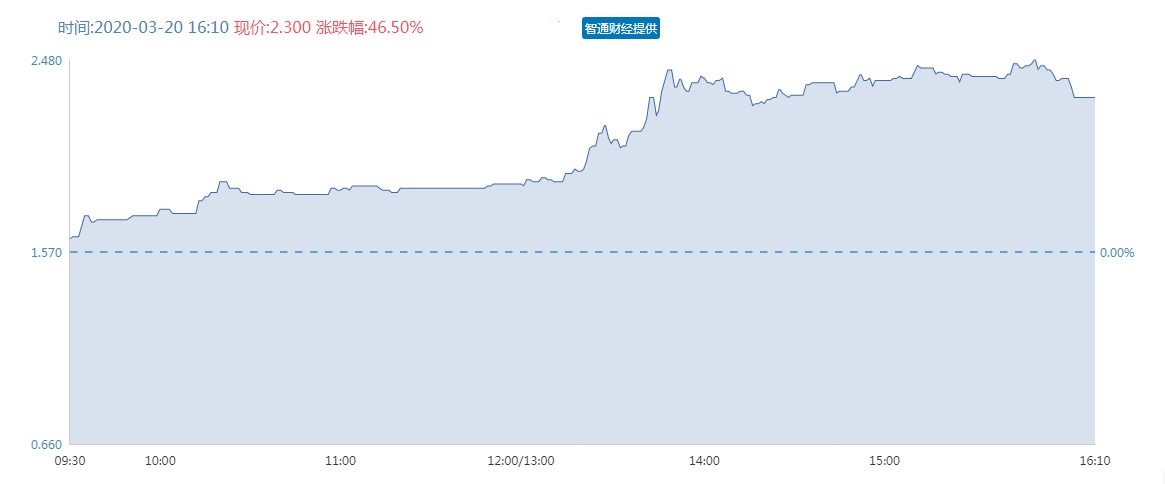The height and width of the screenshot is (484, 1165).
Task: Click the sharp price spike just before 14:00
Action: pos(668,70)
